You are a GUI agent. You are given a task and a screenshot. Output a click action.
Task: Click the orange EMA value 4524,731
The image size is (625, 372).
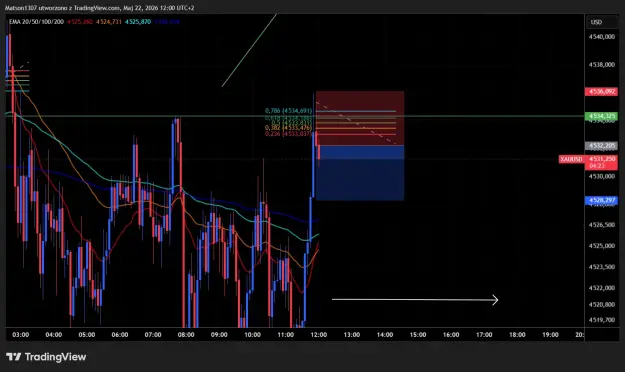pyautogui.click(x=109, y=22)
